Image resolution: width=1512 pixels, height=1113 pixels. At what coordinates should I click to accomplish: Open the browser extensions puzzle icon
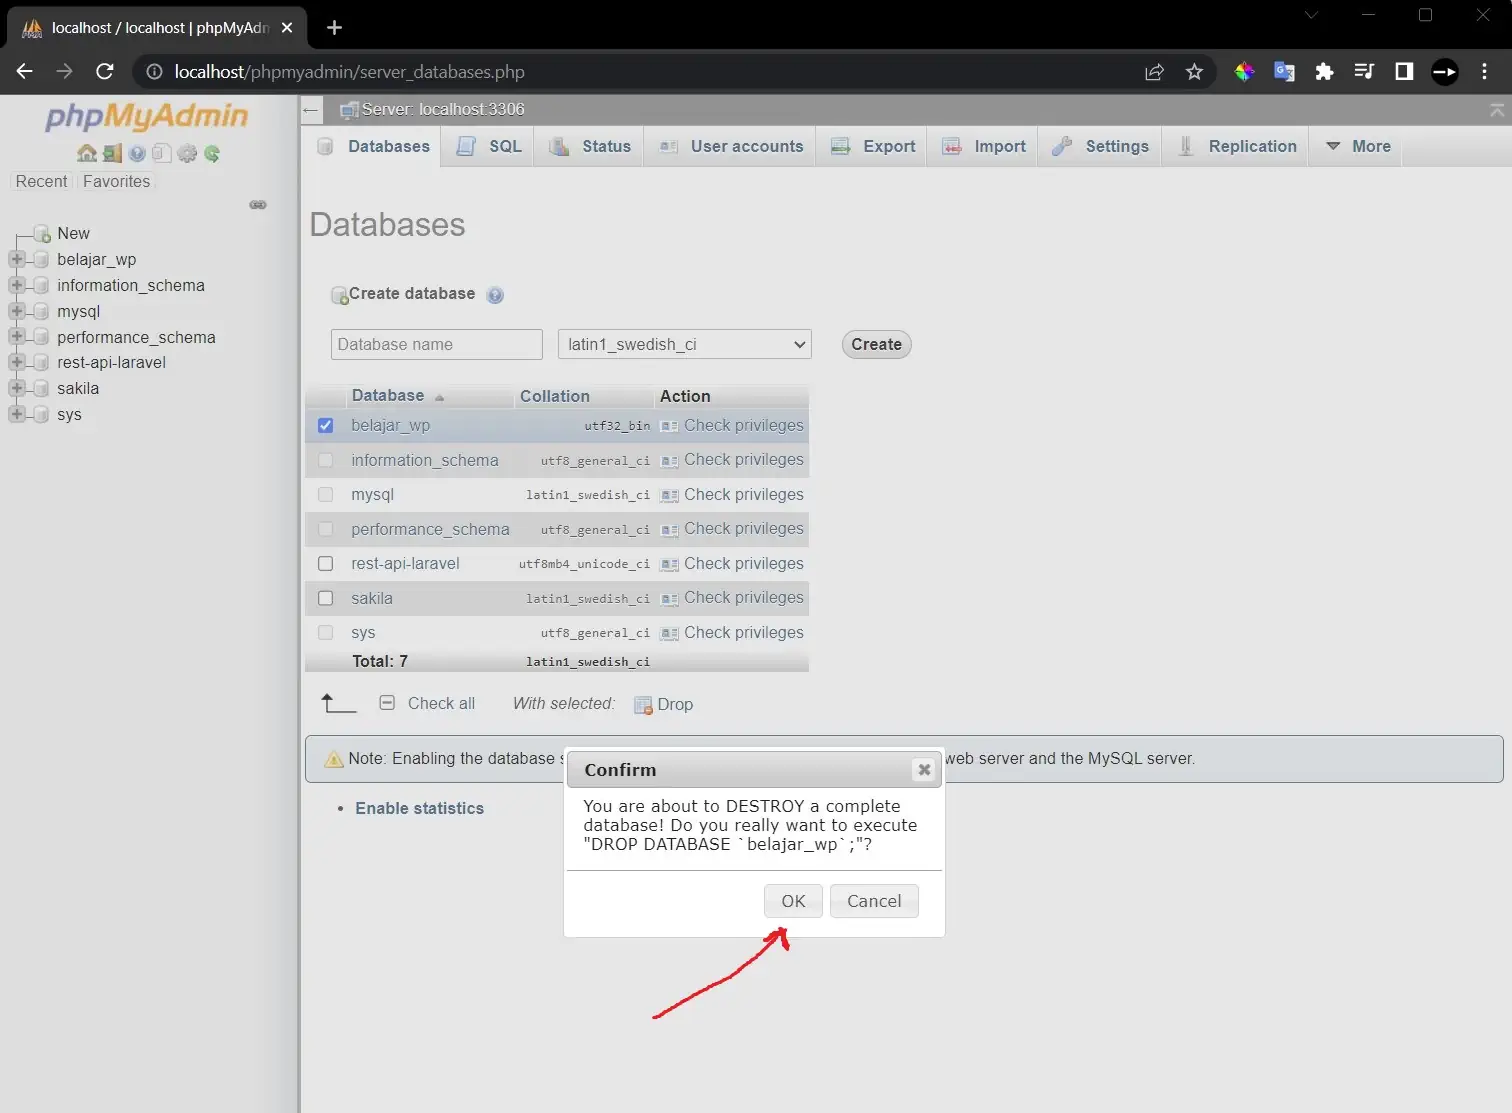pyautogui.click(x=1324, y=72)
